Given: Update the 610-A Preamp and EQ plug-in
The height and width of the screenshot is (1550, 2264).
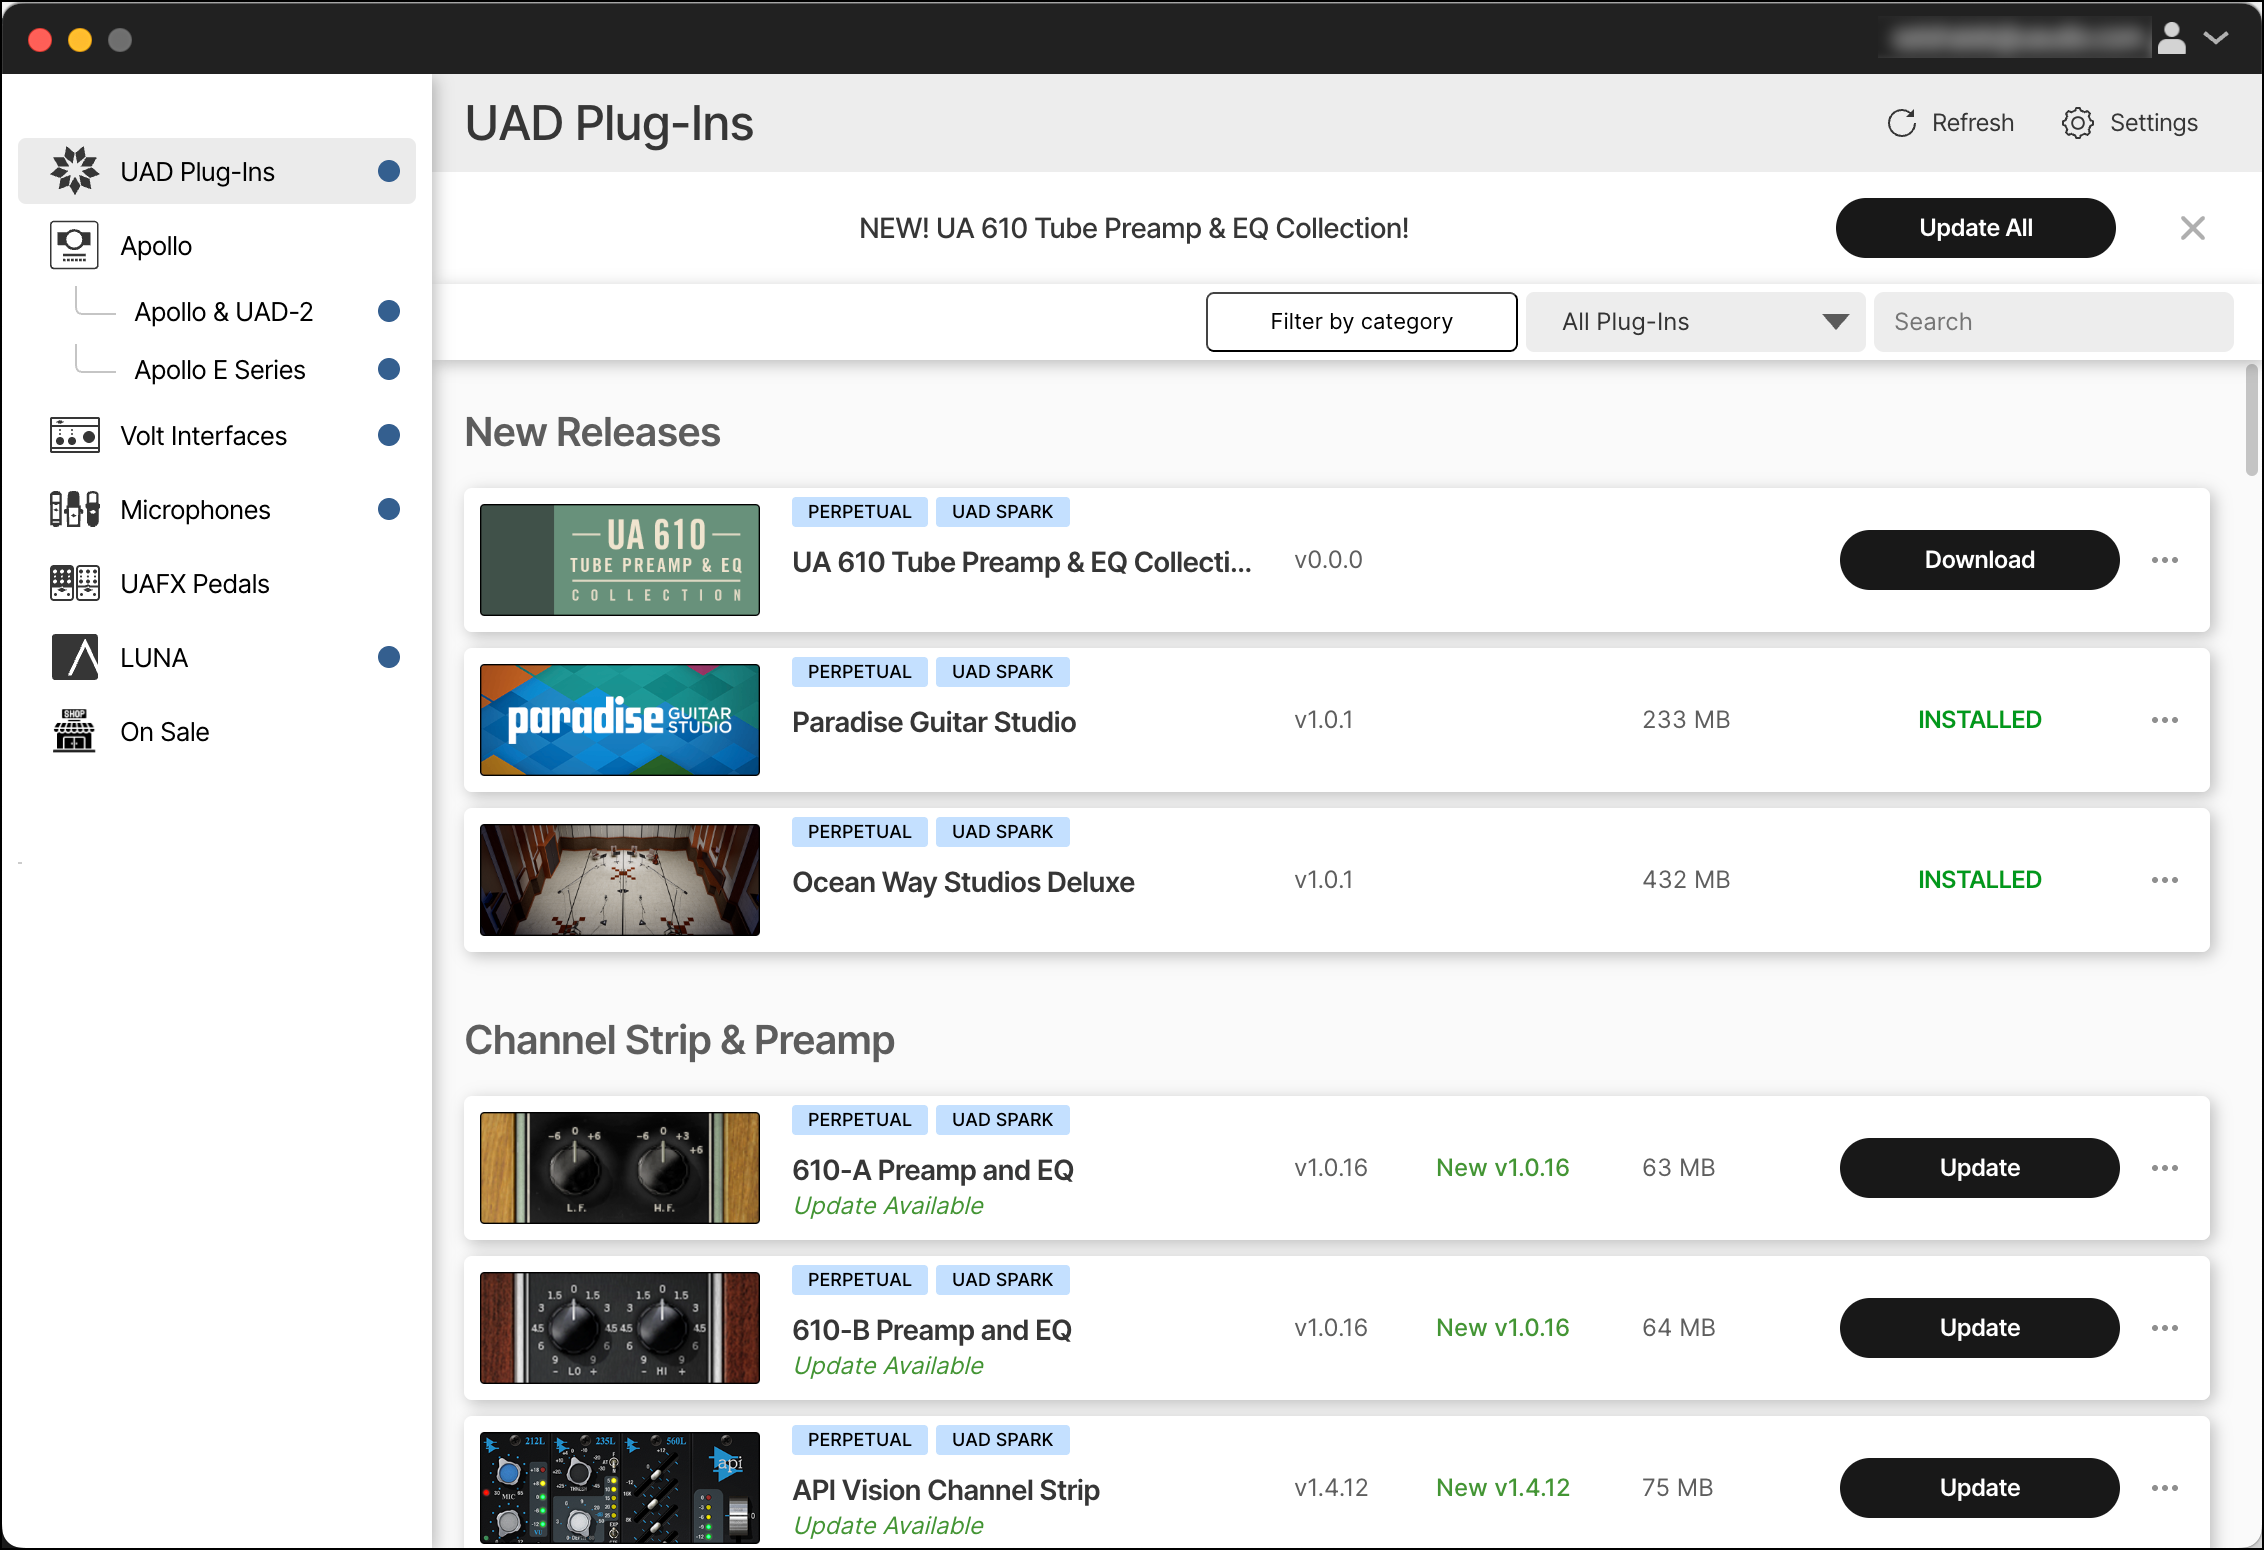Looking at the screenshot, I should pos(1979,1167).
